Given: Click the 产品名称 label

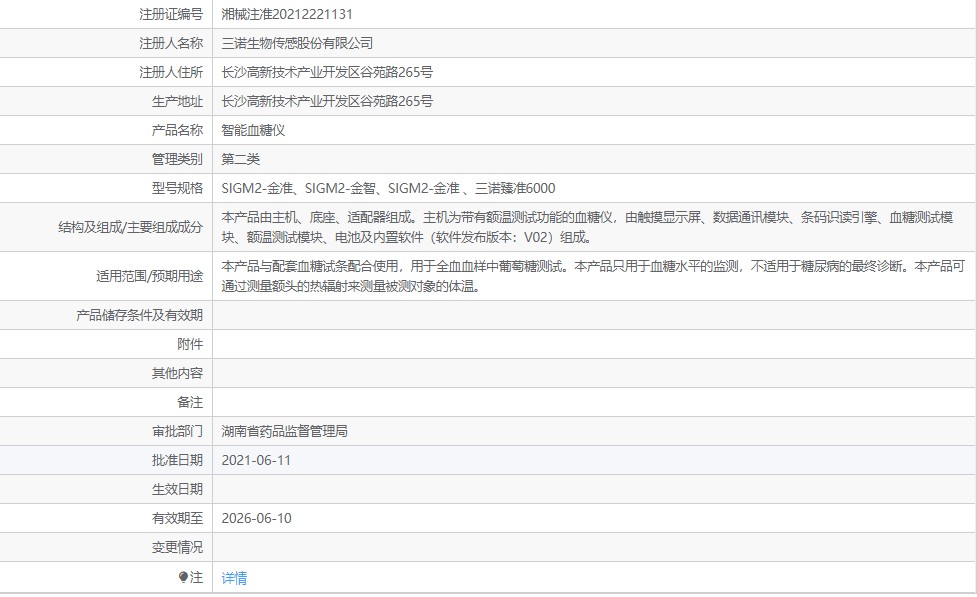Looking at the screenshot, I should tap(177, 130).
